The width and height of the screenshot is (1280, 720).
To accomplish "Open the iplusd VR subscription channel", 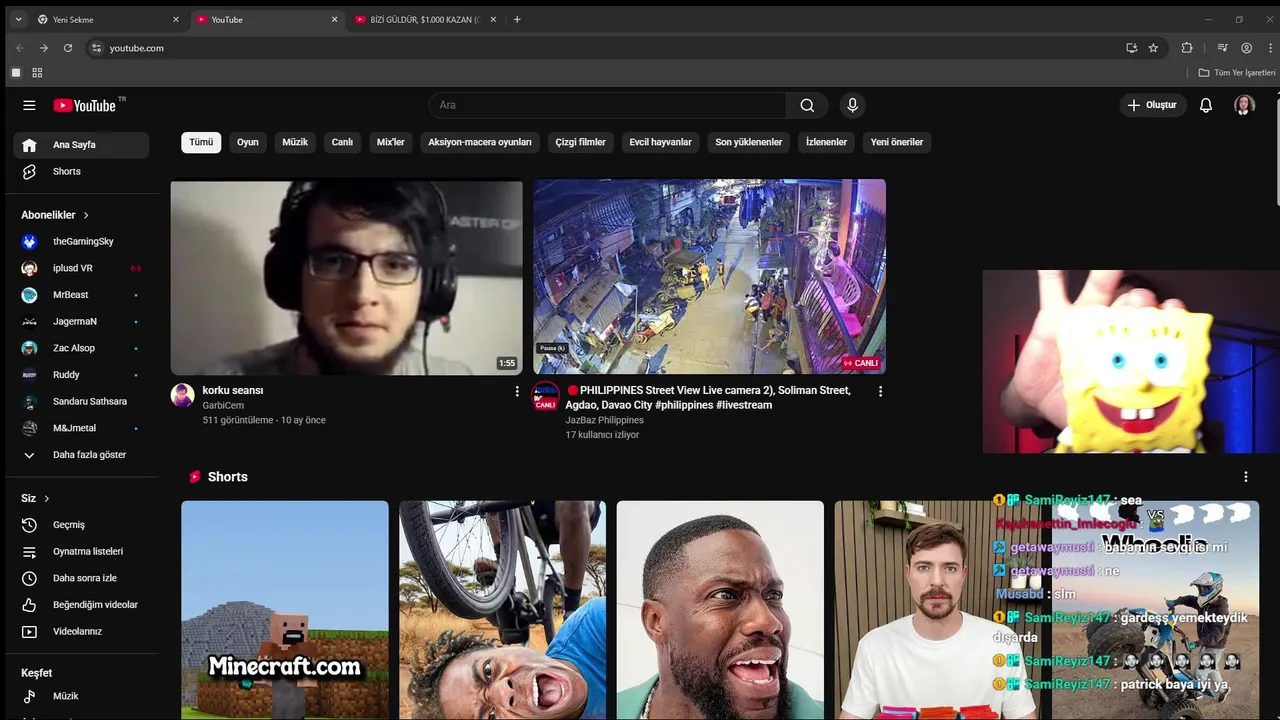I will coord(81,269).
